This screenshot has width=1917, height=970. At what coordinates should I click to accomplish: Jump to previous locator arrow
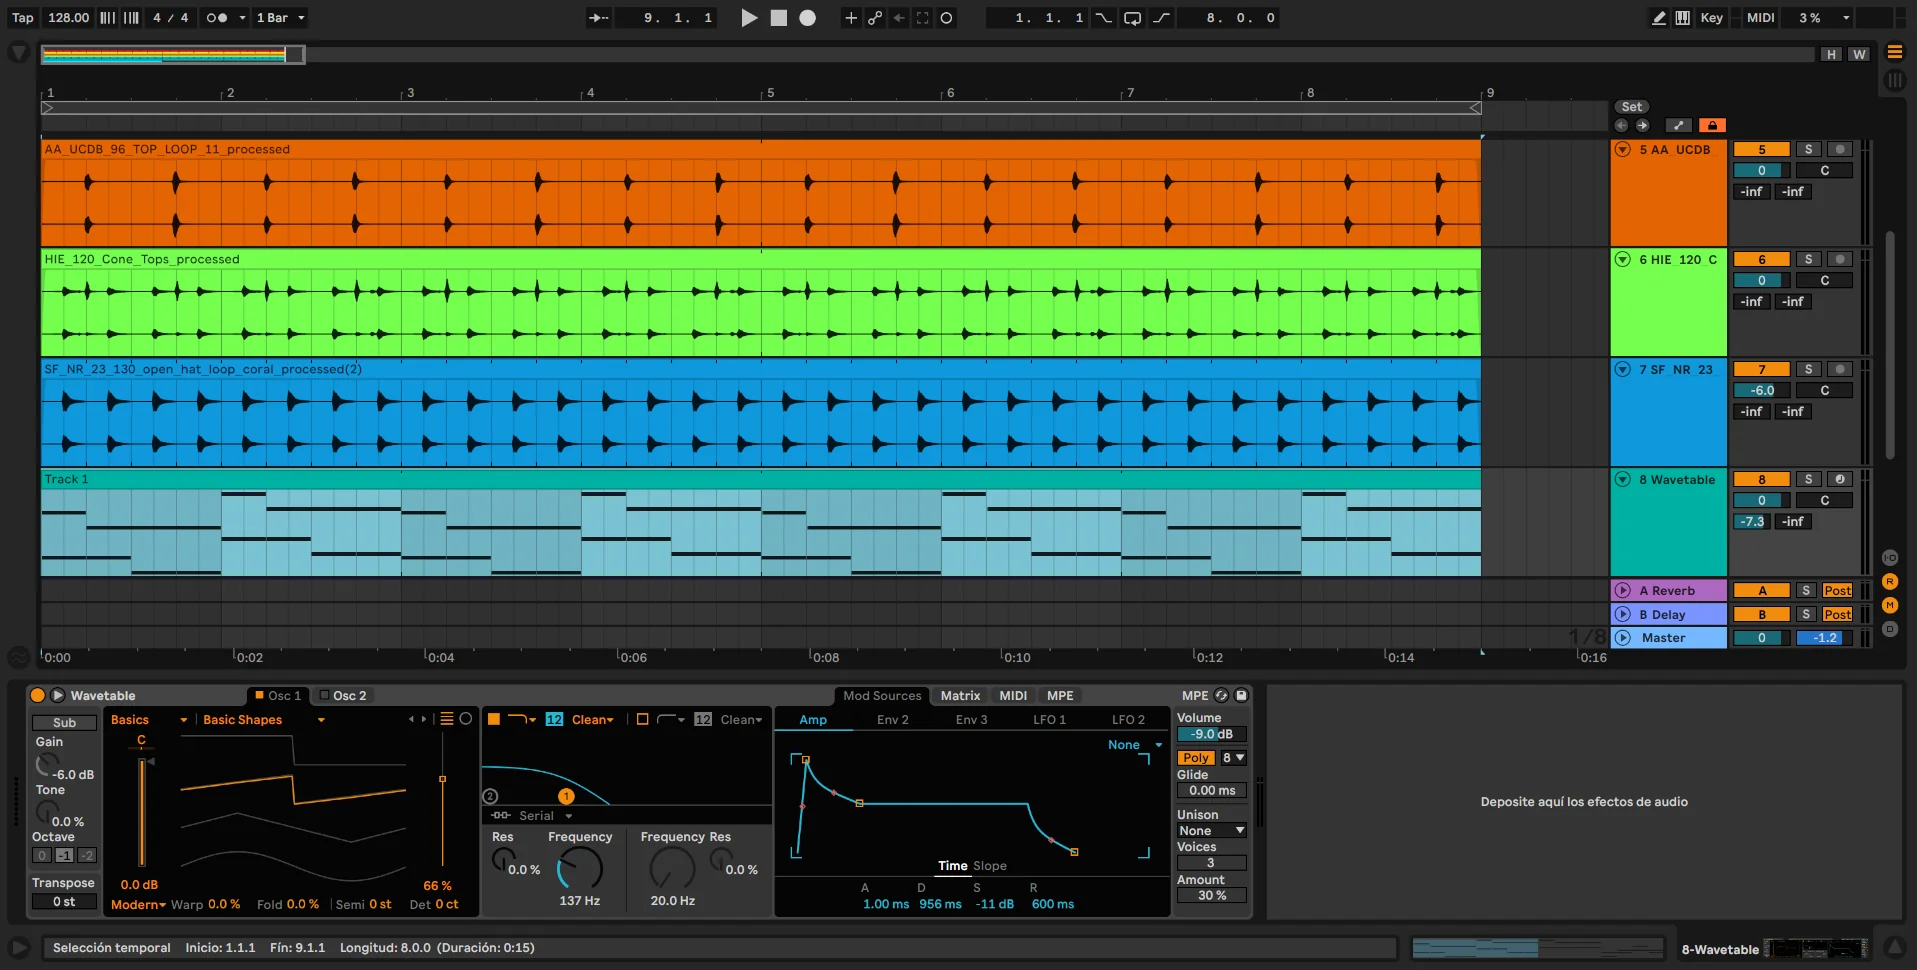1621,125
